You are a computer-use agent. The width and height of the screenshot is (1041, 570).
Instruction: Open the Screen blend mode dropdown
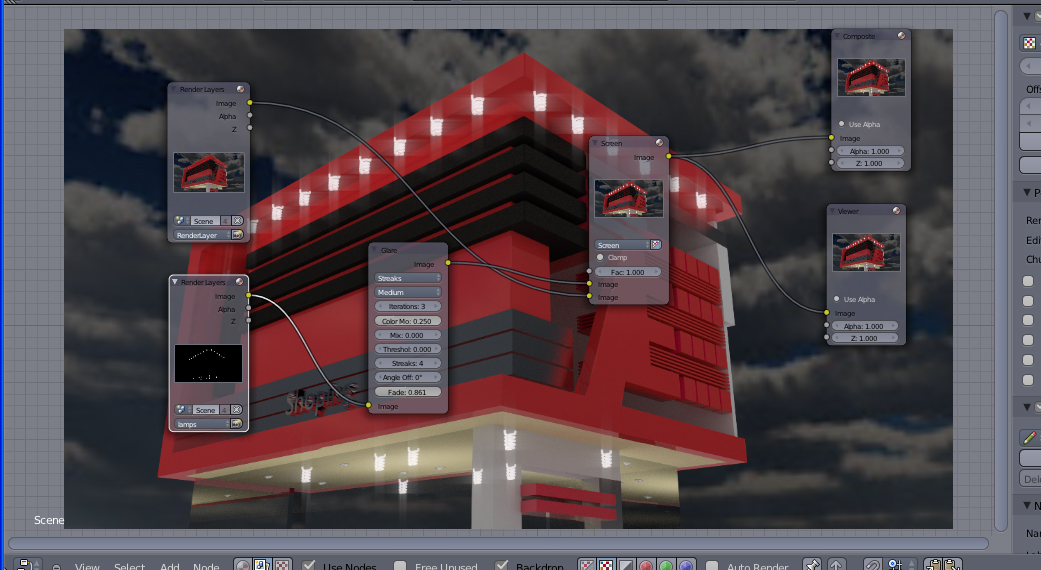[x=621, y=245]
